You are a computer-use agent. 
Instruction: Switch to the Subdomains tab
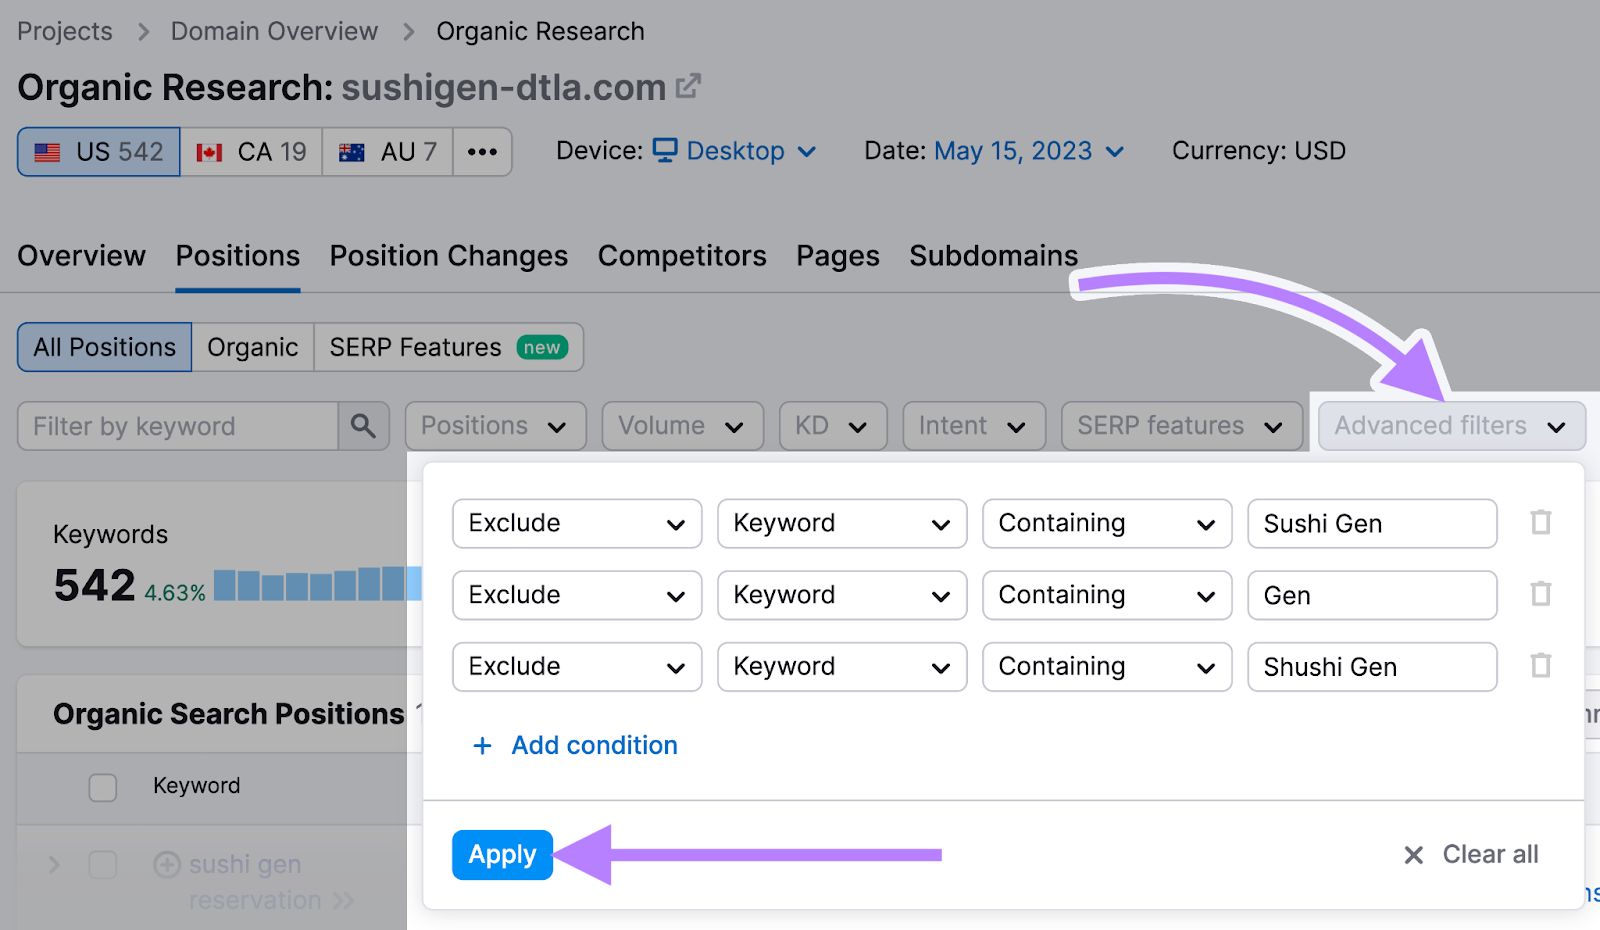click(x=994, y=256)
